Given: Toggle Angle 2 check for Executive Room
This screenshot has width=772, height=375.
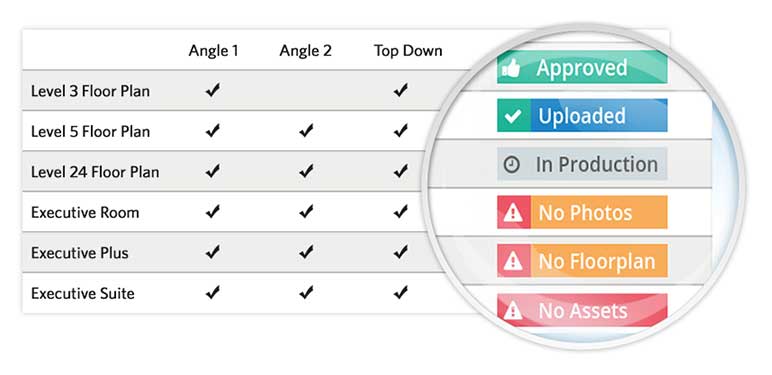Looking at the screenshot, I should [306, 212].
